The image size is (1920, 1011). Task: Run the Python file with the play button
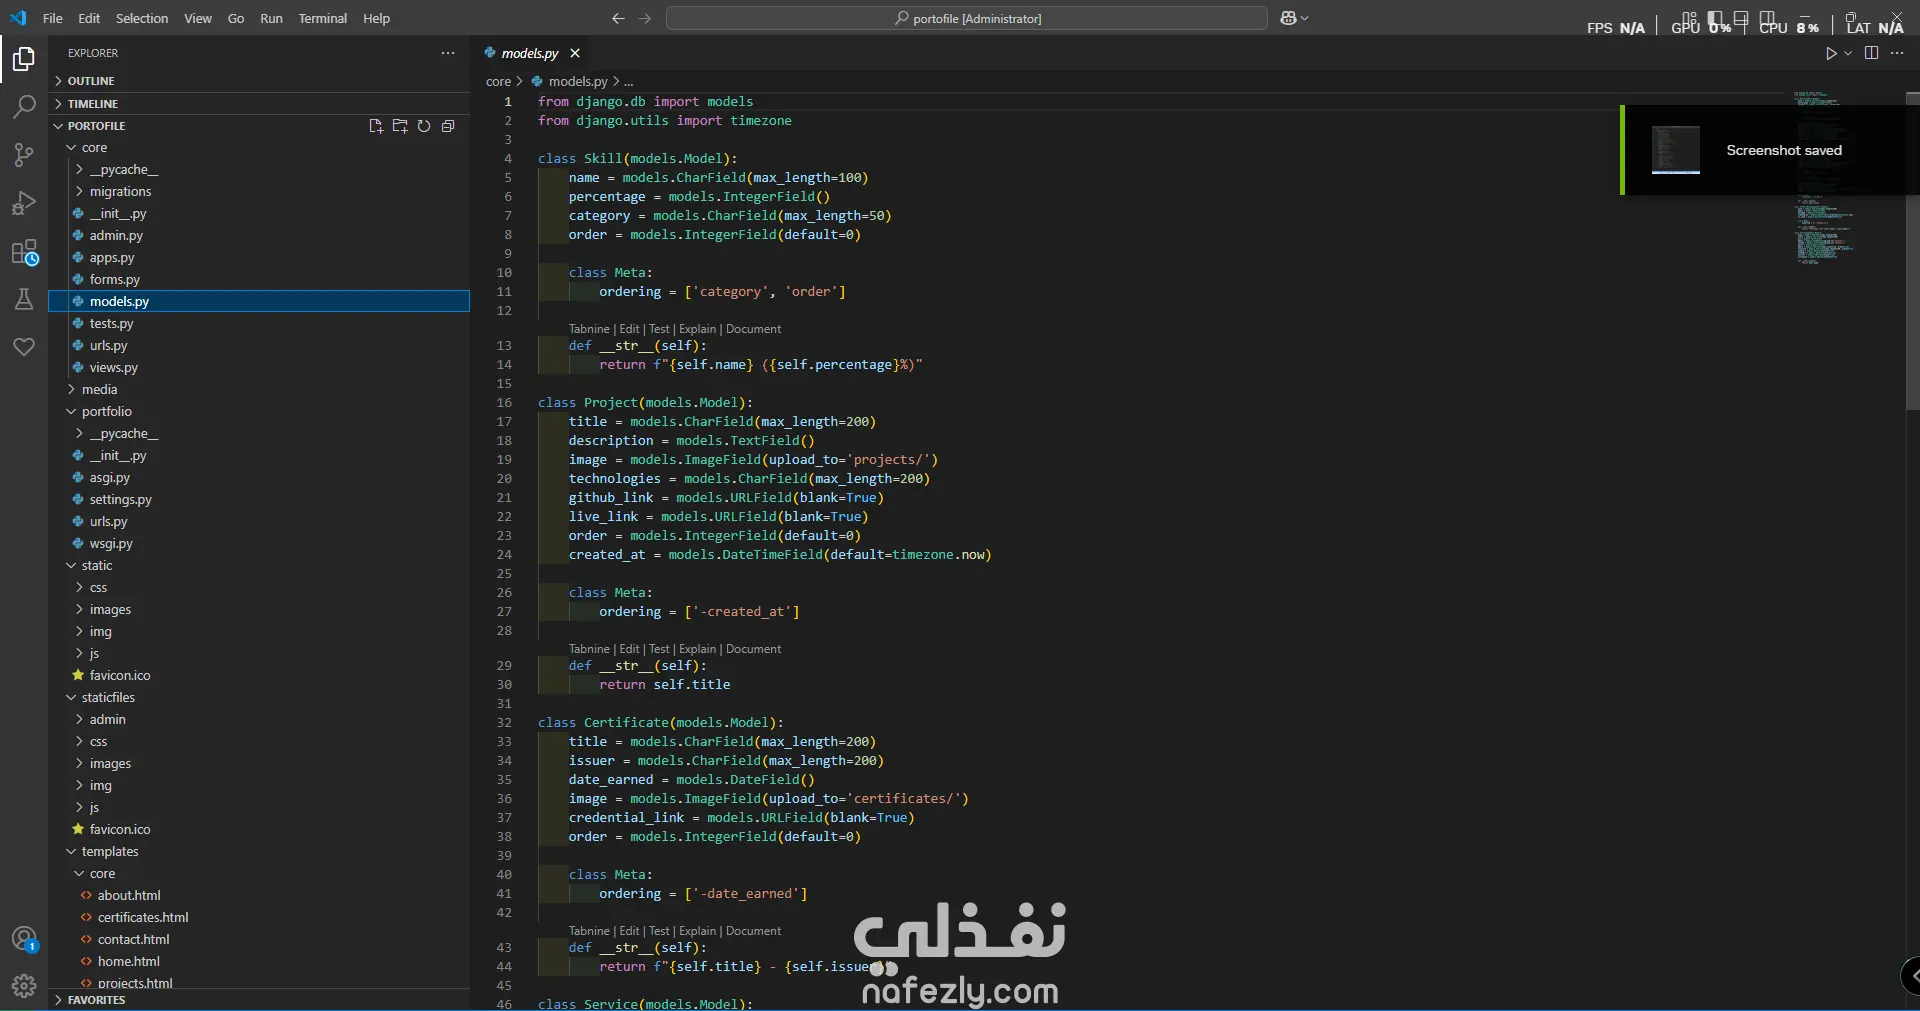[x=1831, y=53]
